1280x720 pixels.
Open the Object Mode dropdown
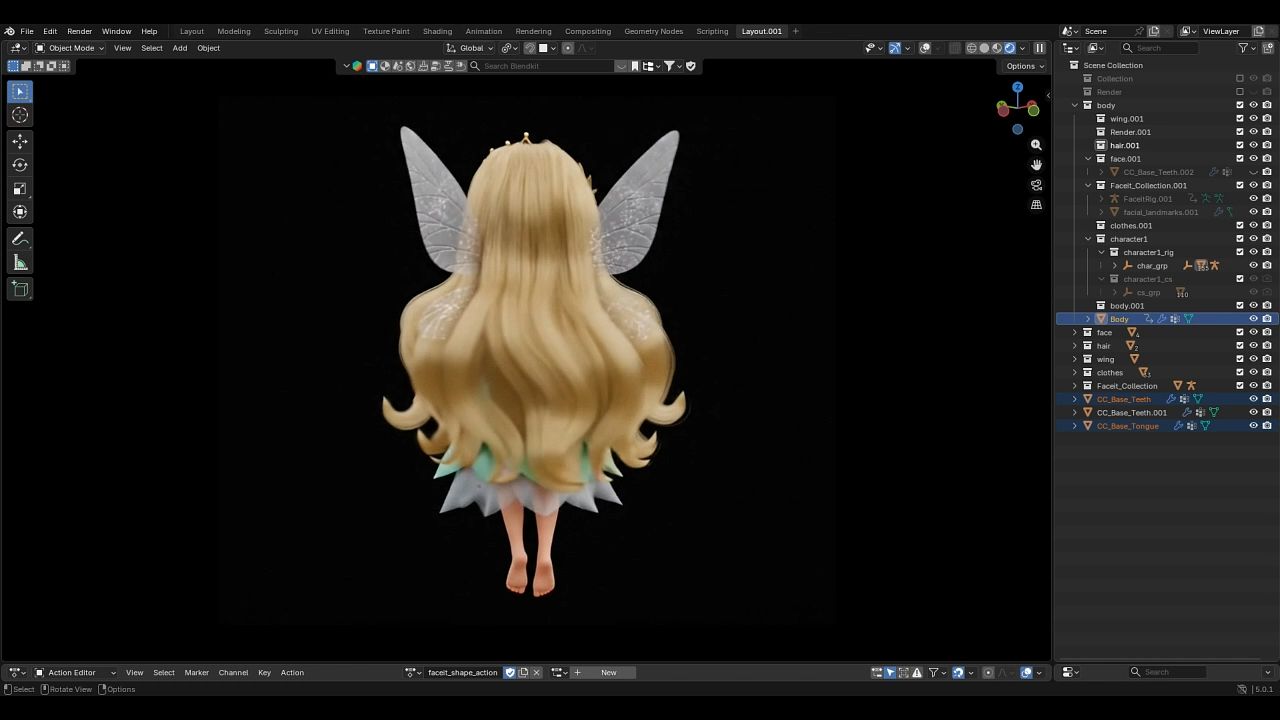[69, 48]
